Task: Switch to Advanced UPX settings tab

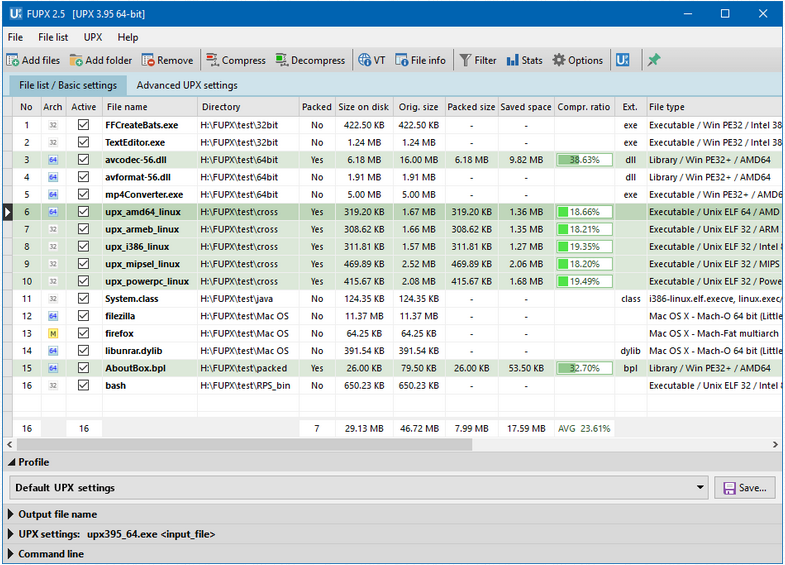Action: coord(187,86)
